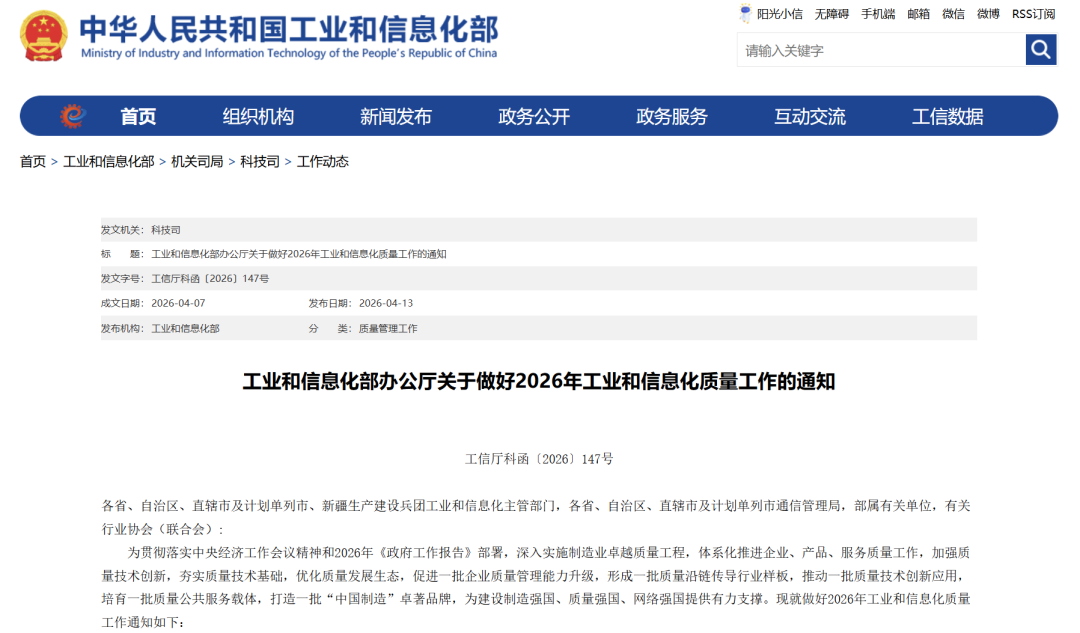This screenshot has height=633, width=1080.
Task: Click the 发布机构 value 工业和信息化部
Action: tap(185, 329)
